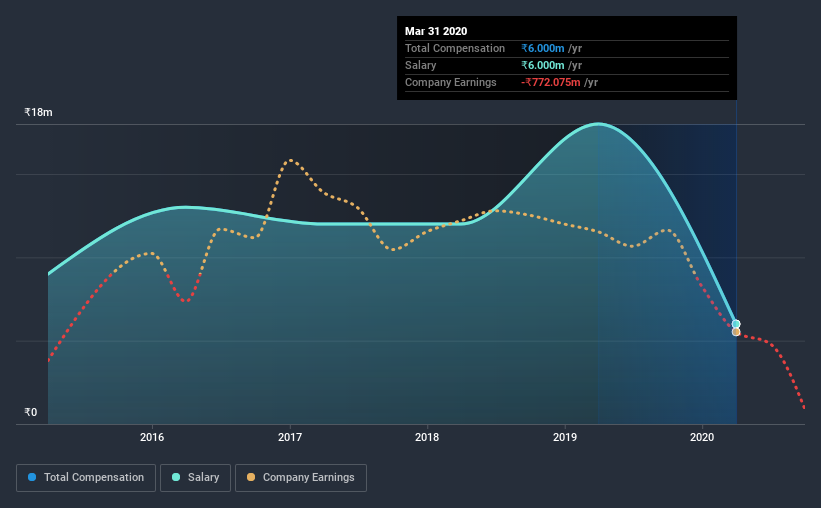Select the 2019 x-axis label
The height and width of the screenshot is (508, 821).
(565, 437)
